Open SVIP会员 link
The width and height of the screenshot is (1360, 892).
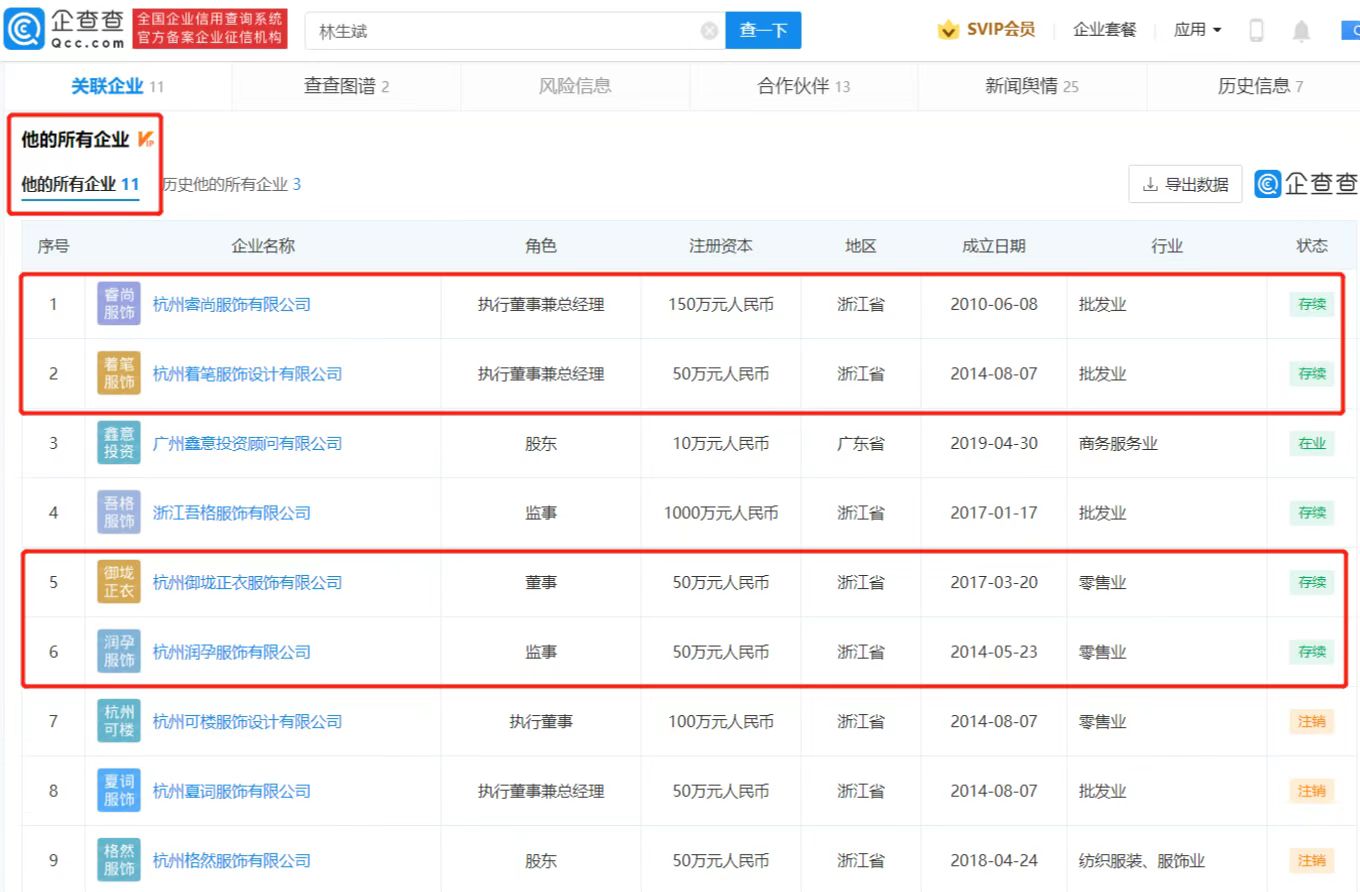pos(1000,30)
